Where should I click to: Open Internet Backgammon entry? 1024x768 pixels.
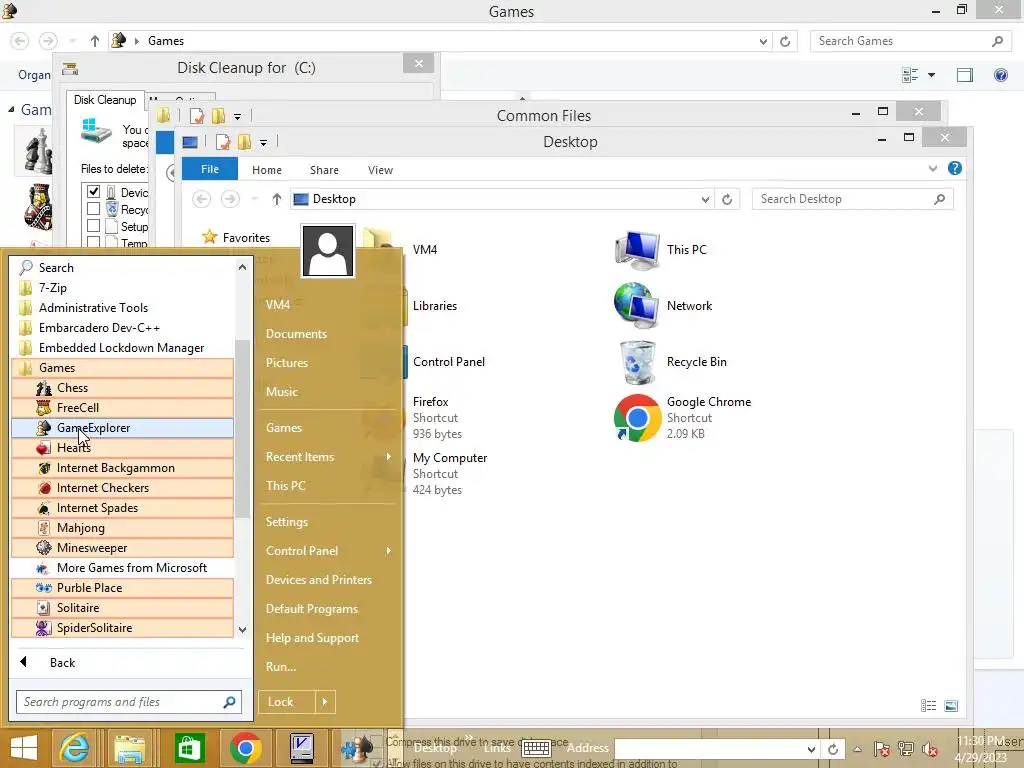pyautogui.click(x=122, y=468)
